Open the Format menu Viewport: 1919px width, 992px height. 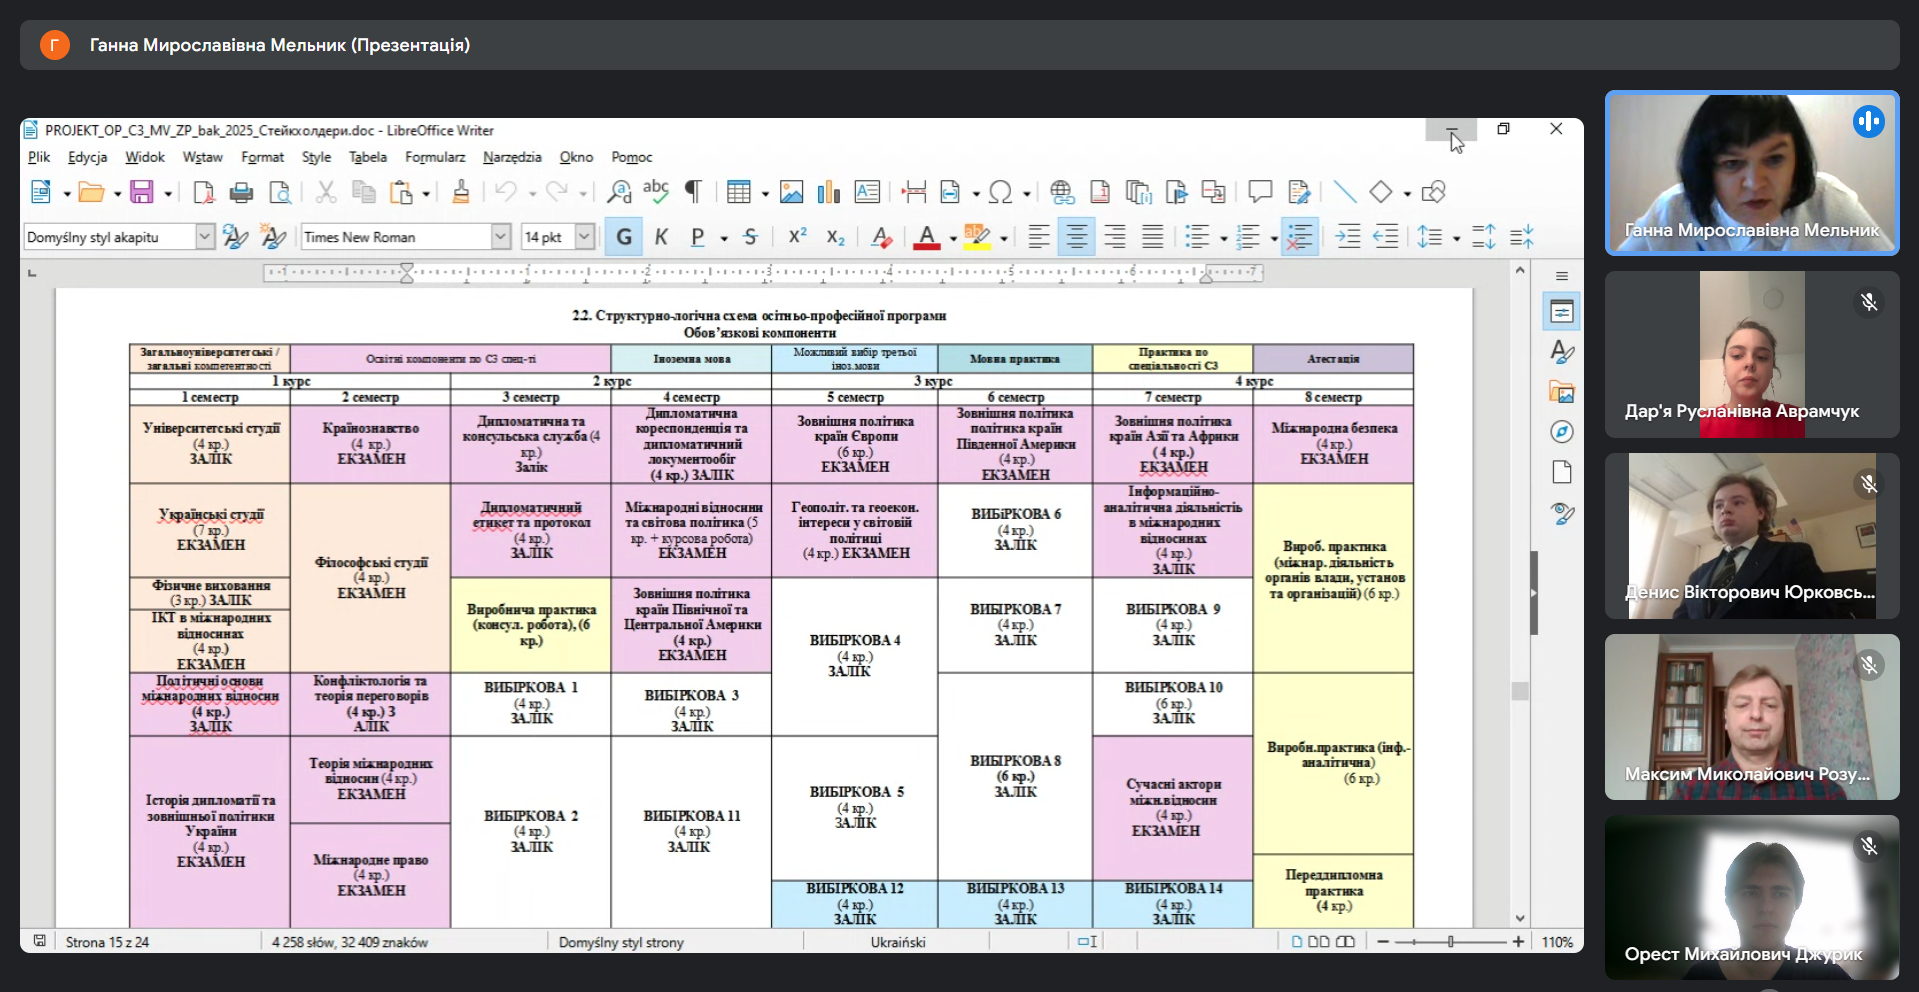coord(262,157)
